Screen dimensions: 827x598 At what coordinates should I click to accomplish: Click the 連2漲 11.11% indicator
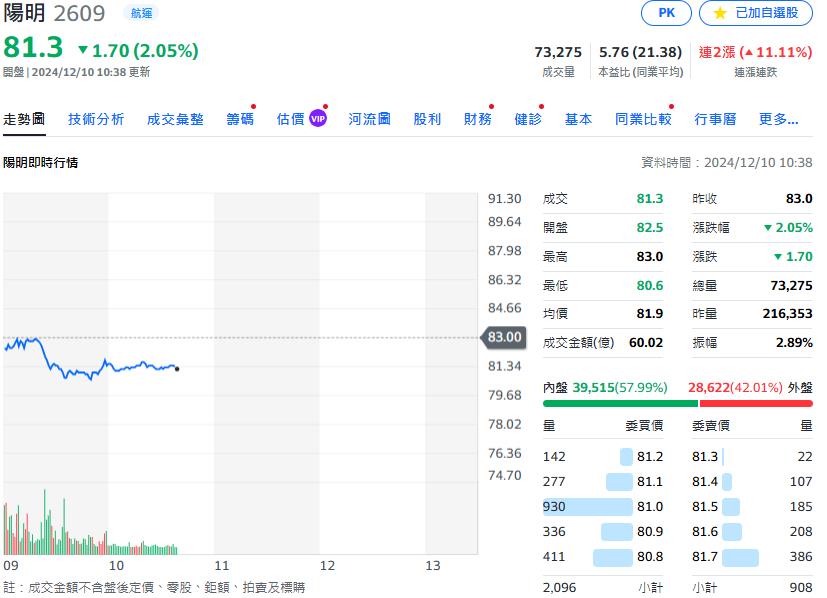[x=755, y=52]
